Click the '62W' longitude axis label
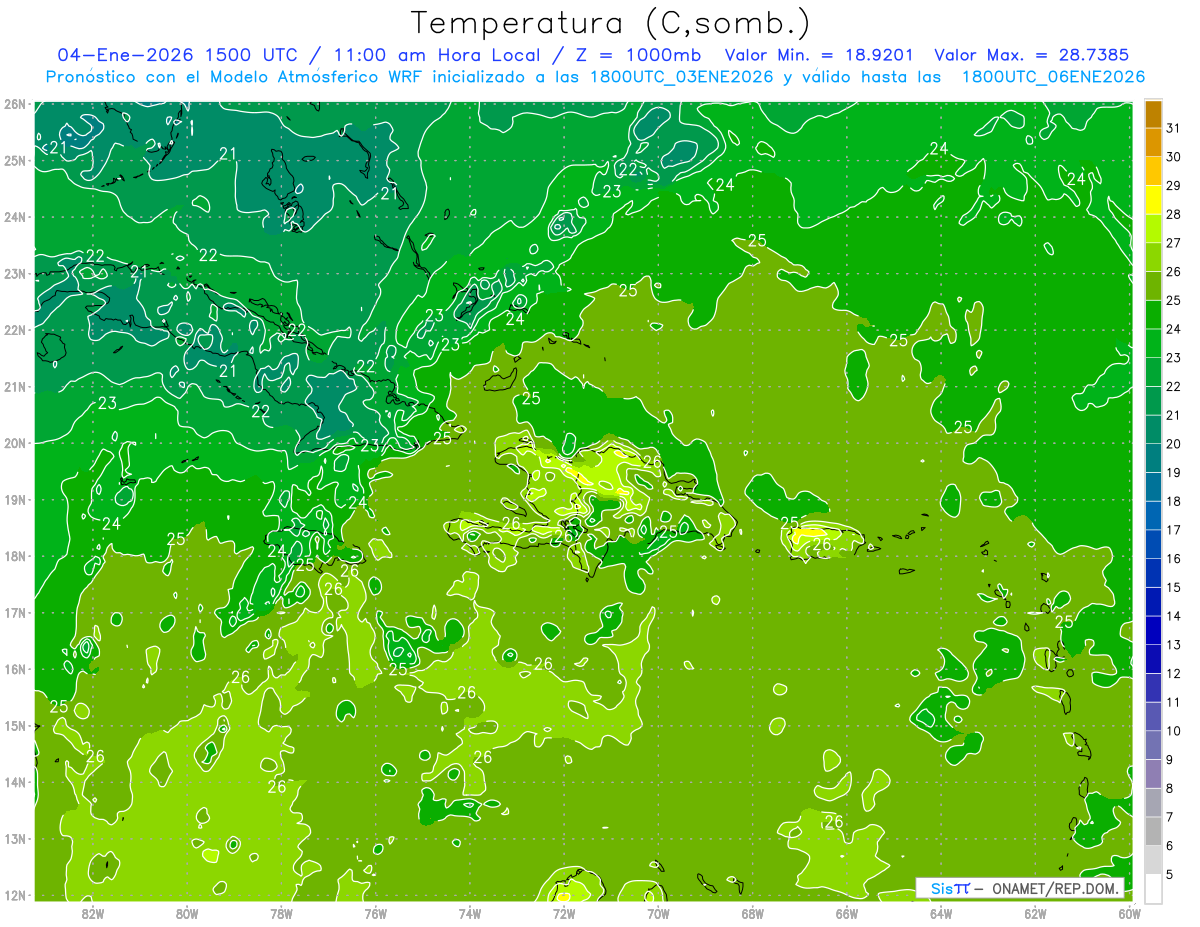Screen dimensions: 1200x927 click(1035, 913)
